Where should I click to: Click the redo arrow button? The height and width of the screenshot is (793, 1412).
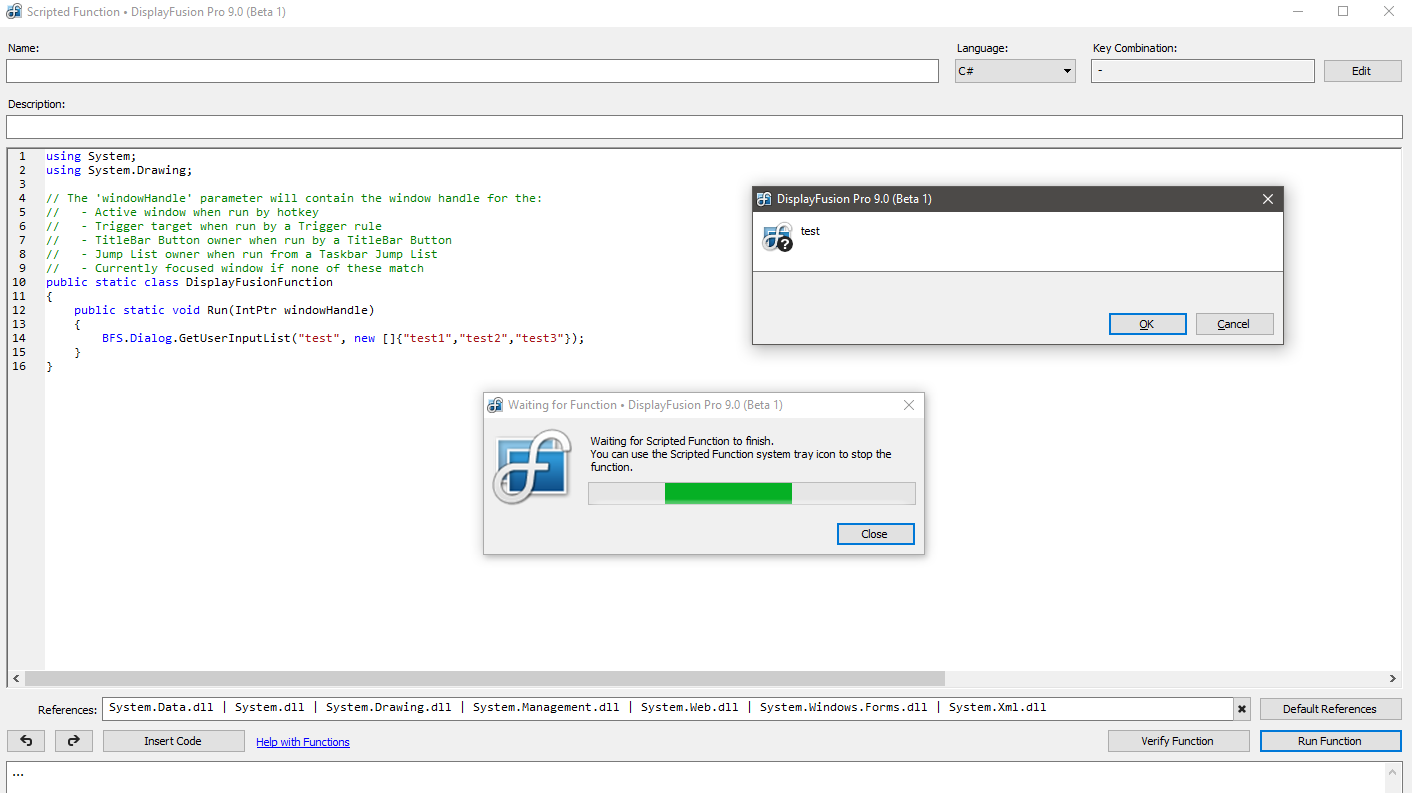[x=73, y=741]
